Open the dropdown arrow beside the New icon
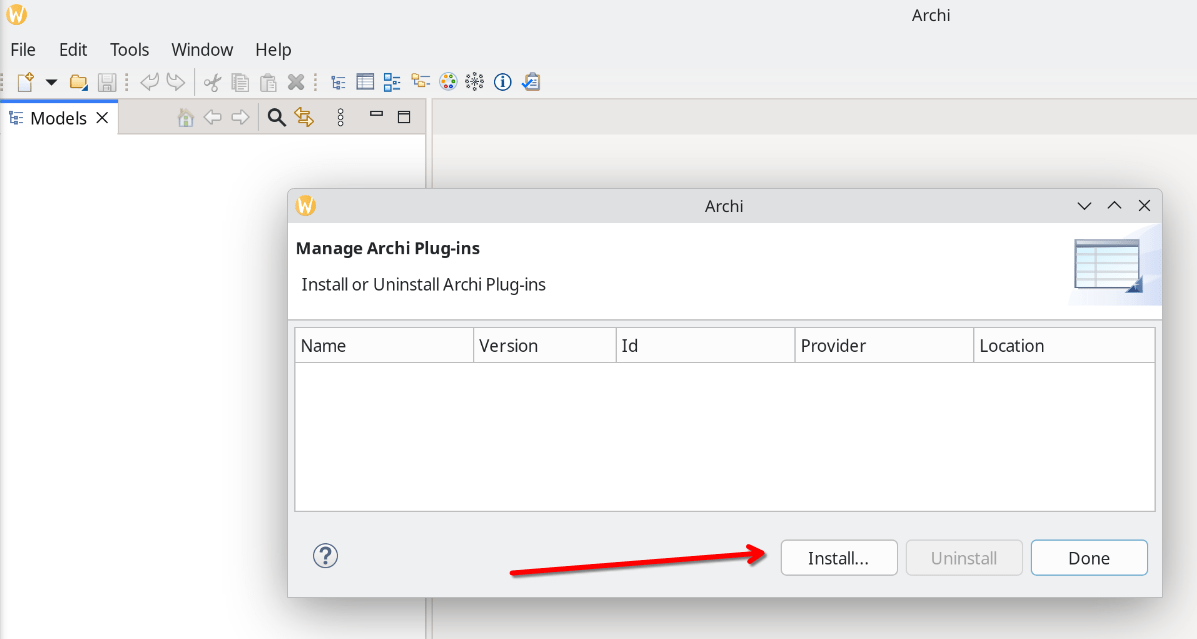This screenshot has width=1197, height=639. (x=51, y=82)
